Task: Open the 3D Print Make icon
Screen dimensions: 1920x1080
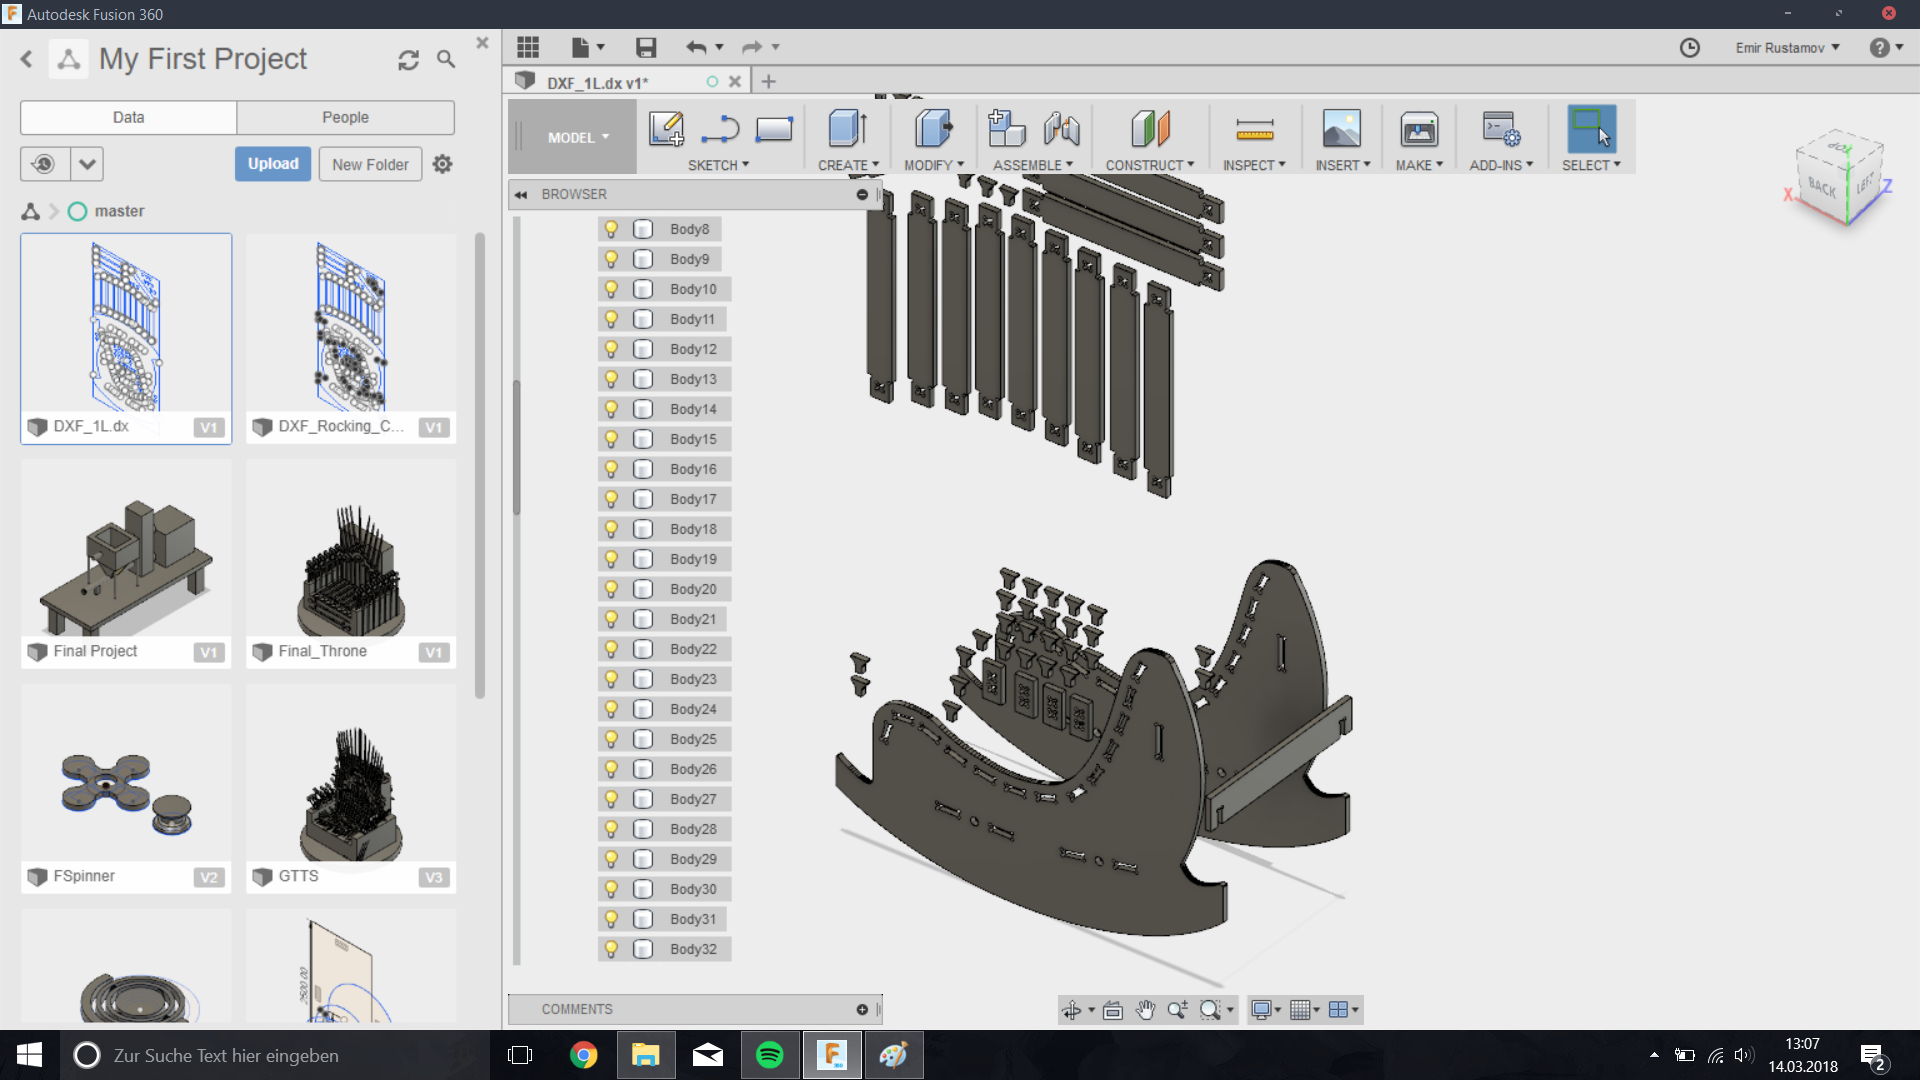Action: [1419, 129]
